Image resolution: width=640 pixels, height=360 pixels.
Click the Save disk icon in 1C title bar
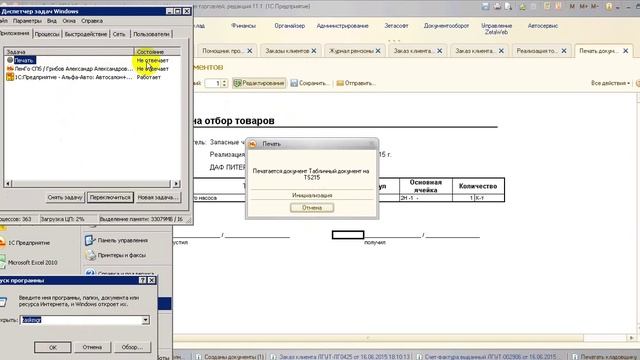click(485, 6)
